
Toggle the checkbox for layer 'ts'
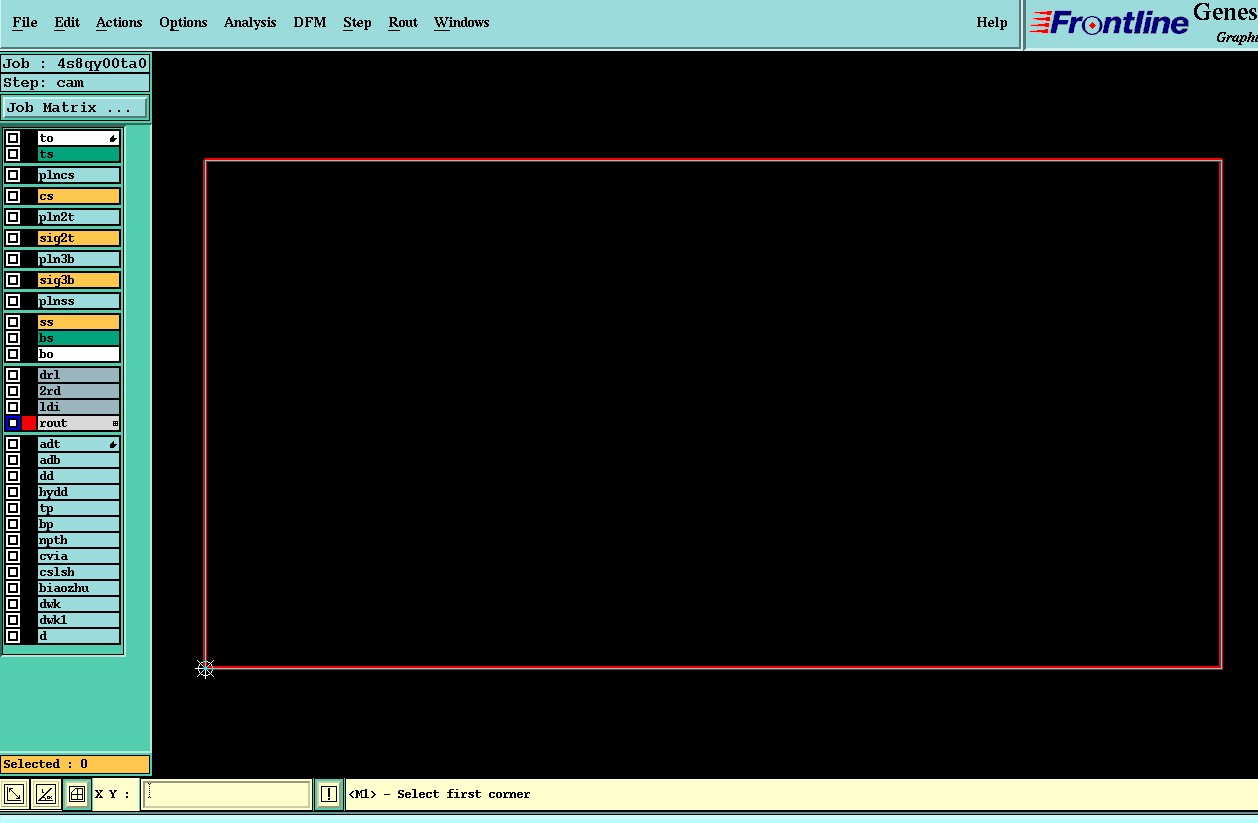tap(13, 154)
